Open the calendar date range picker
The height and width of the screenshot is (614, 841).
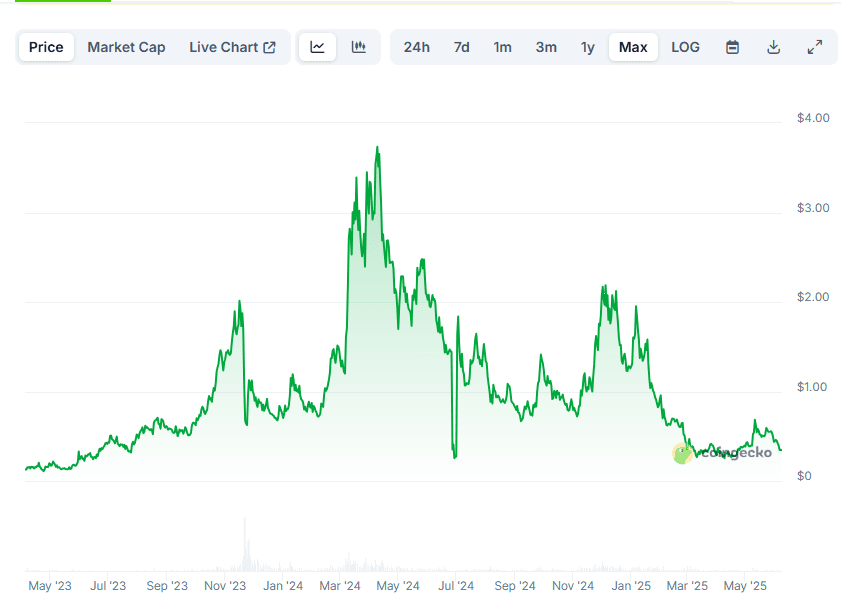[x=732, y=47]
